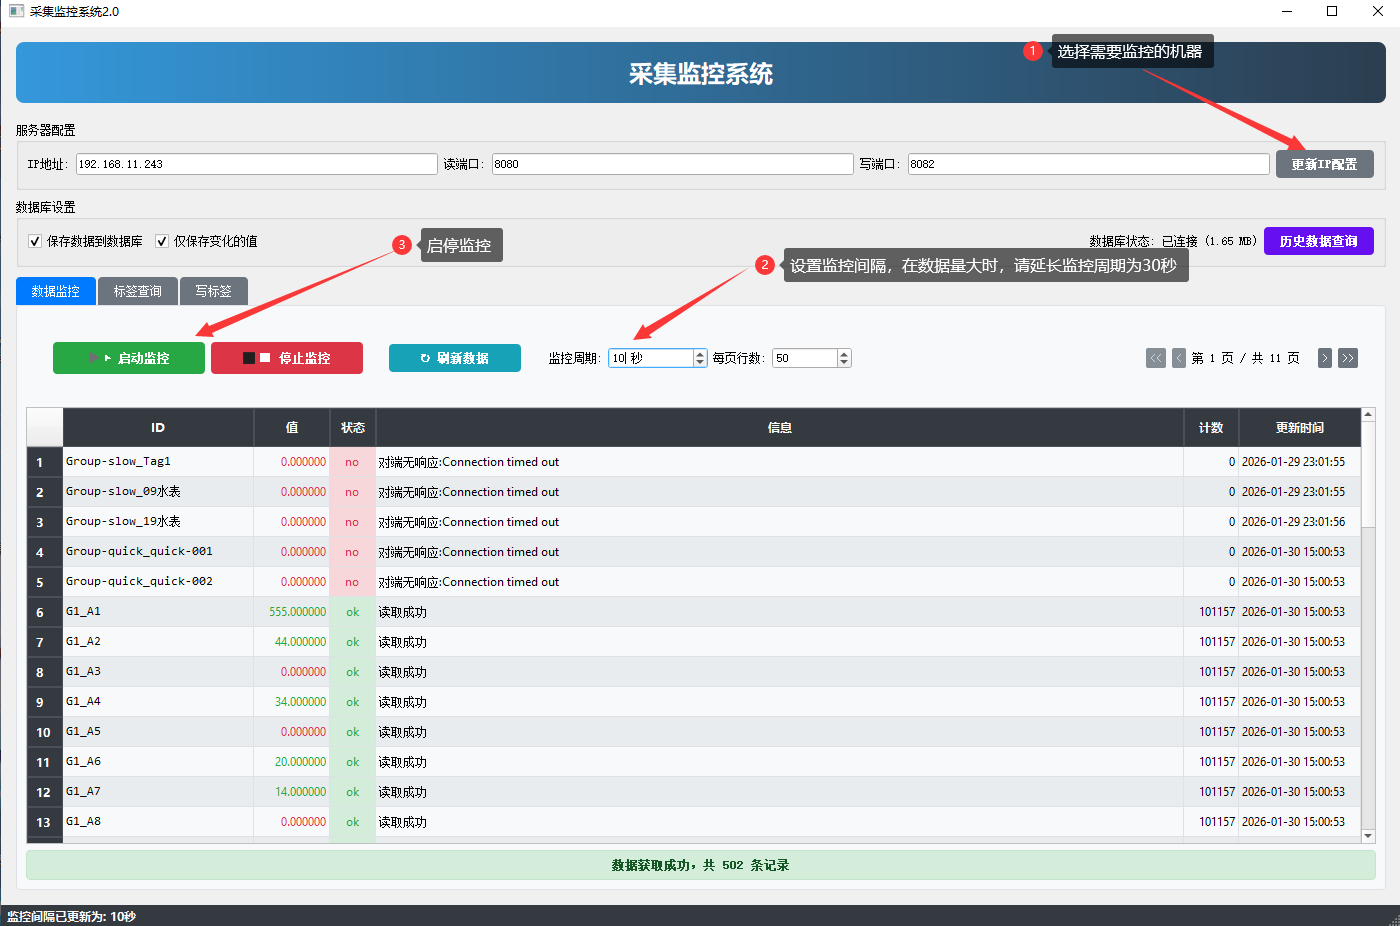The height and width of the screenshot is (926, 1400).
Task: Click the IP address input field
Action: click(256, 164)
